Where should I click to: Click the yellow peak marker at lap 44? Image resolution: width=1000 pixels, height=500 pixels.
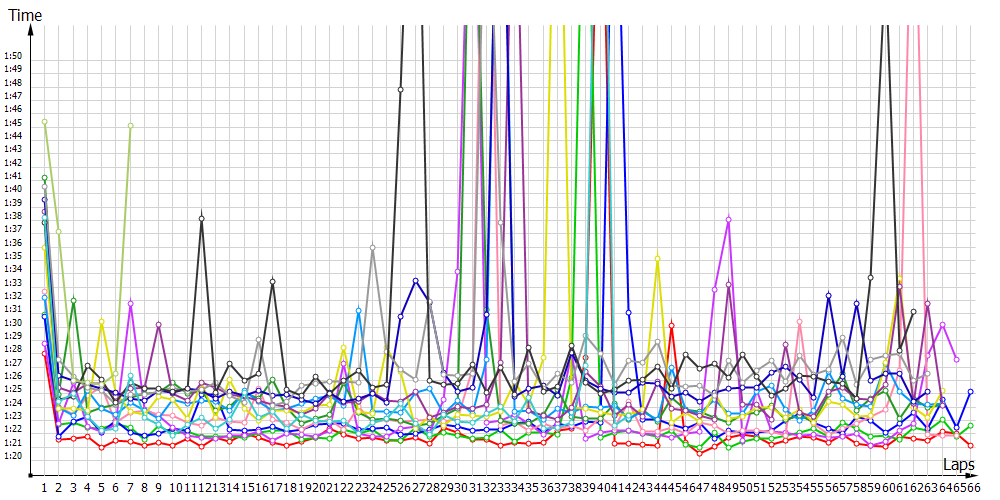657,259
